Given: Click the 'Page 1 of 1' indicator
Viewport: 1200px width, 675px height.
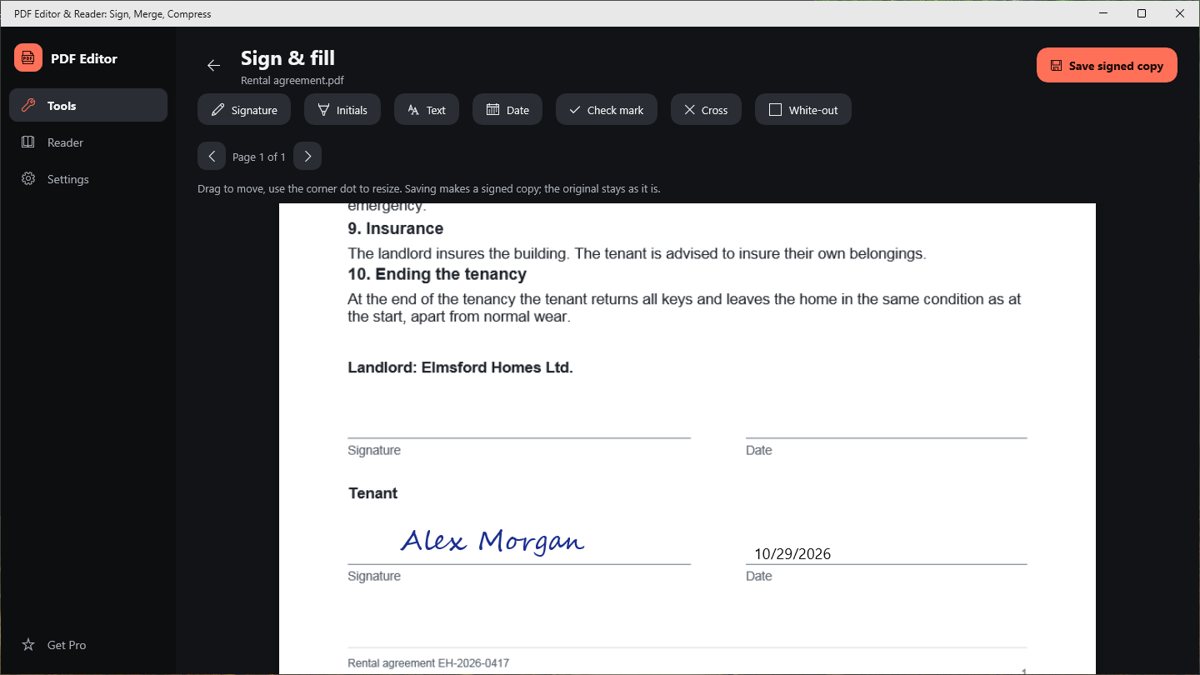Looking at the screenshot, I should pos(259,157).
